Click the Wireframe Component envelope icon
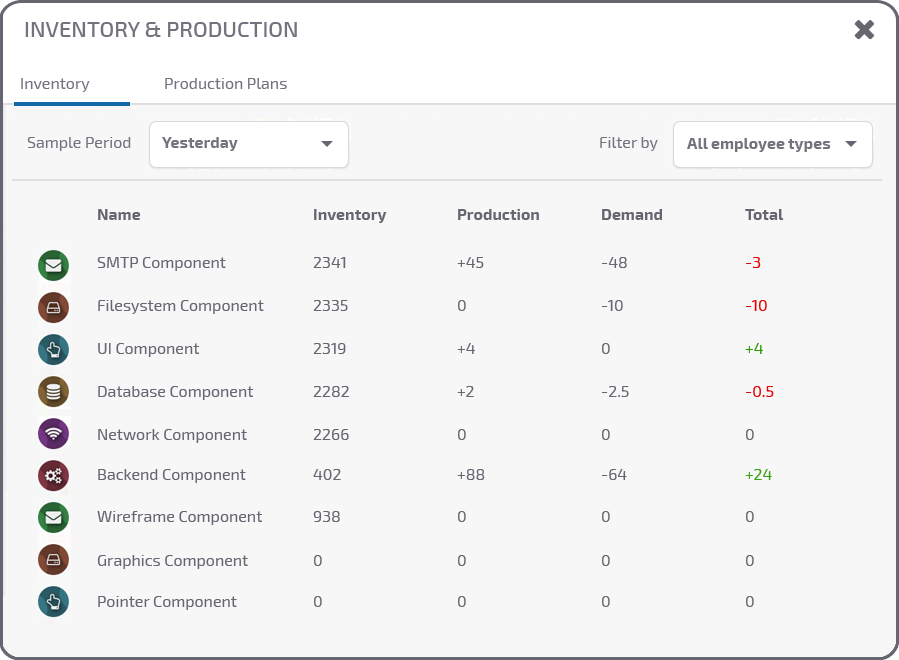The width and height of the screenshot is (899, 660). point(53,517)
